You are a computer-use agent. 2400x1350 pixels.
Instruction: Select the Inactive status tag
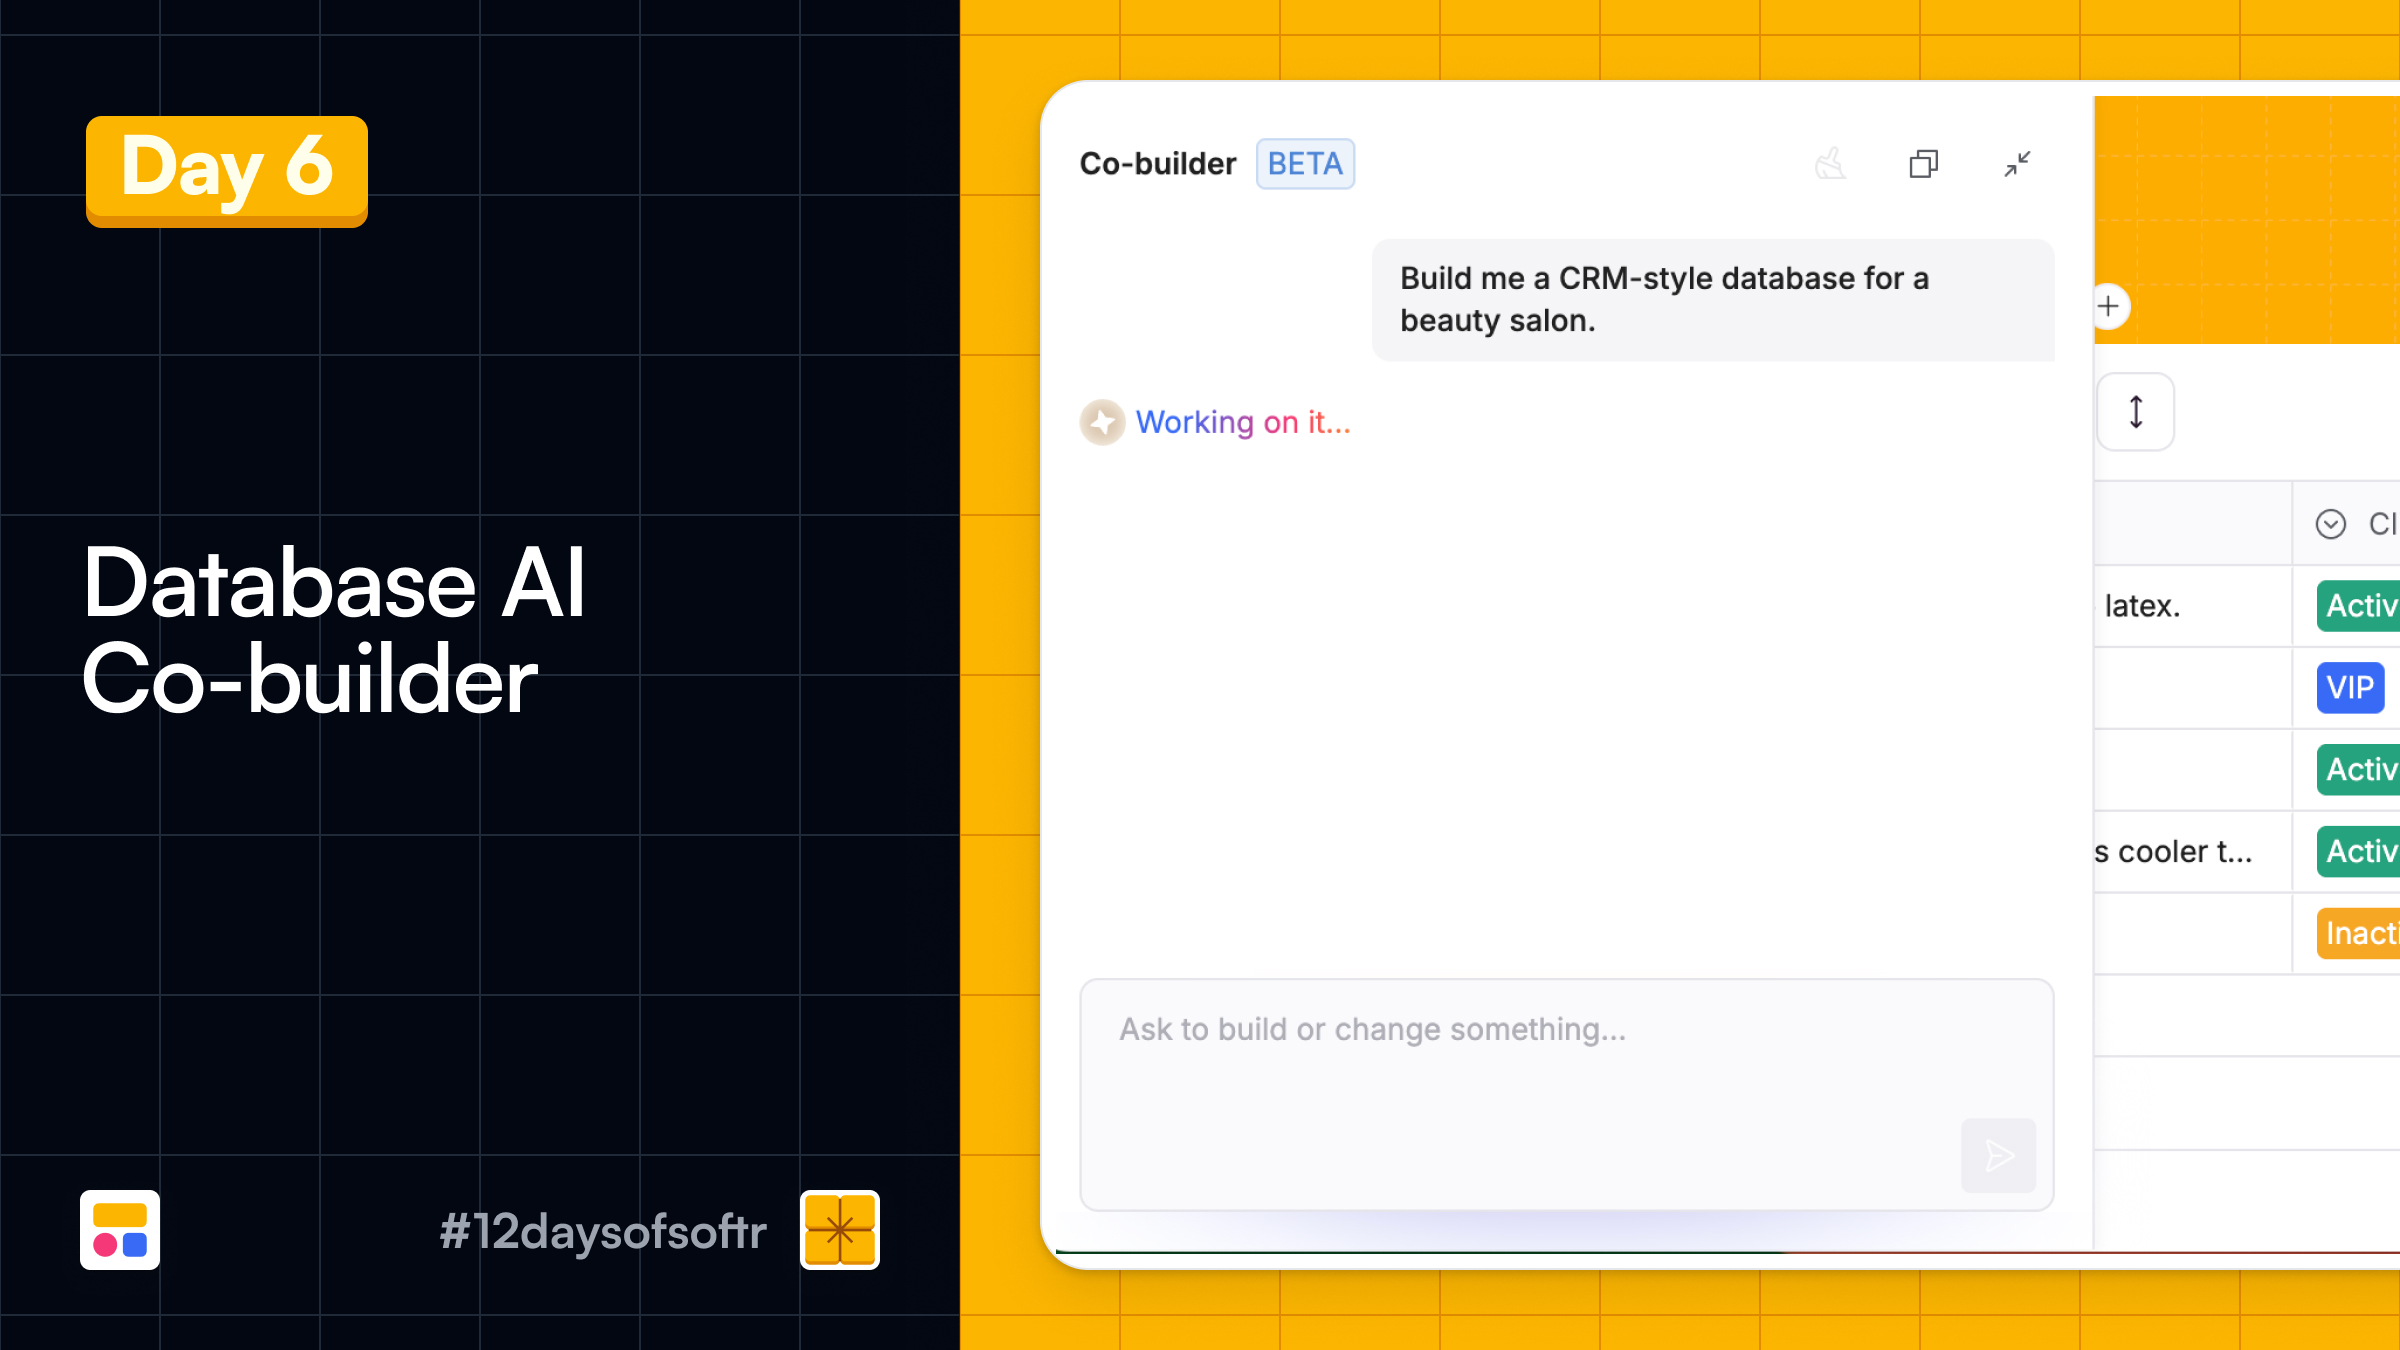click(2359, 933)
